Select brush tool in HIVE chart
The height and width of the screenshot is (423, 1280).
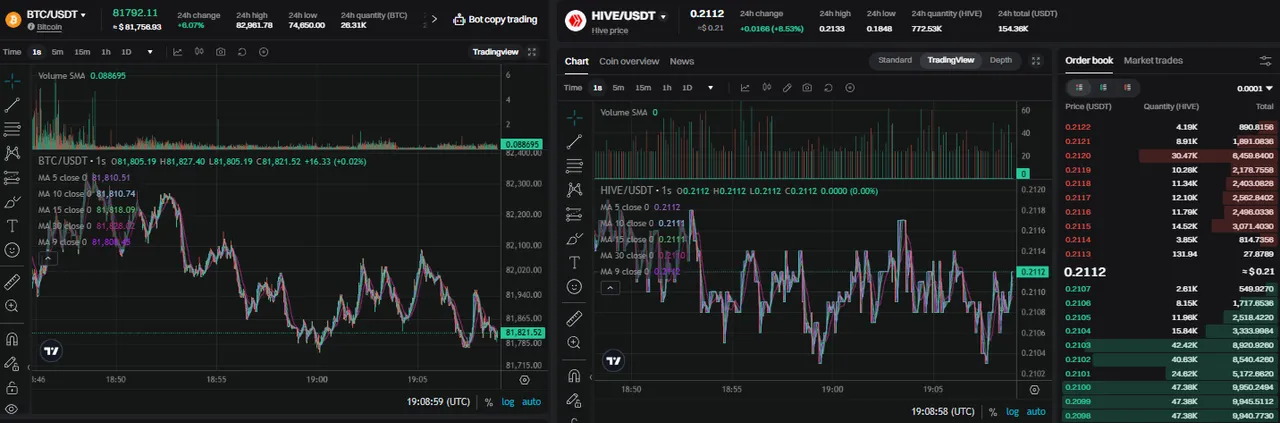pyautogui.click(x=574, y=238)
